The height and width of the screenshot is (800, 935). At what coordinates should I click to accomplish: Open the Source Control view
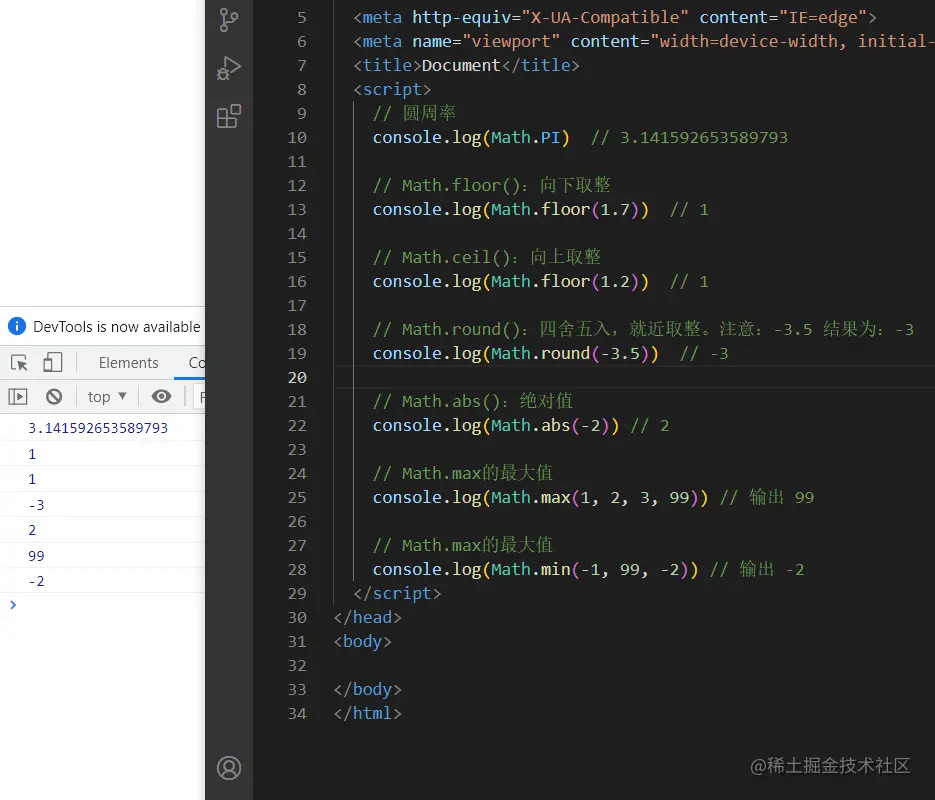(x=229, y=20)
